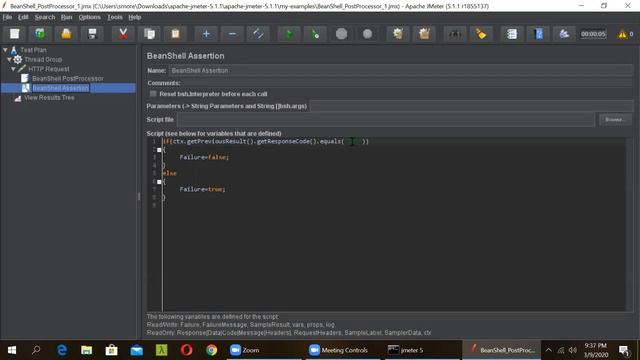
Task: Fold the else code block at line 6
Action: point(159,182)
